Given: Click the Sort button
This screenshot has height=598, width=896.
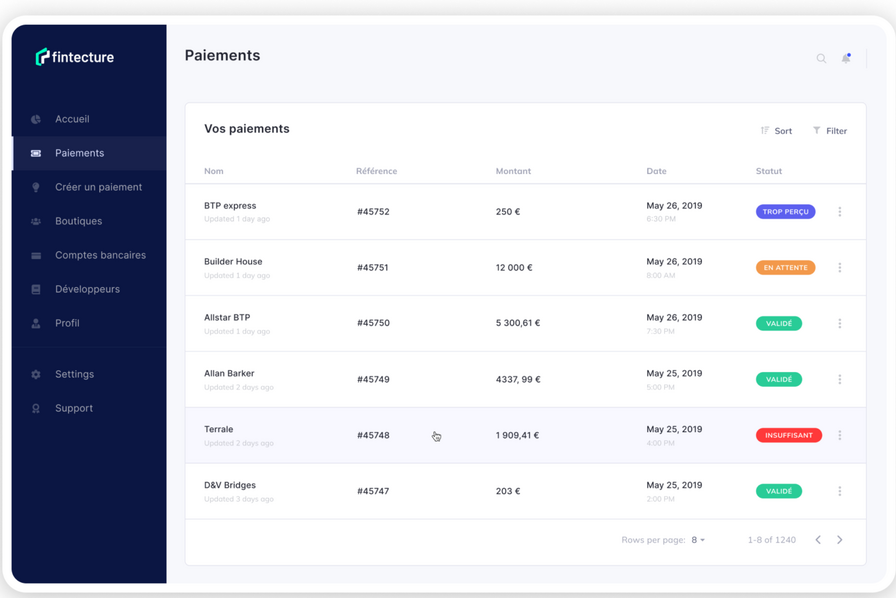Looking at the screenshot, I should (776, 131).
